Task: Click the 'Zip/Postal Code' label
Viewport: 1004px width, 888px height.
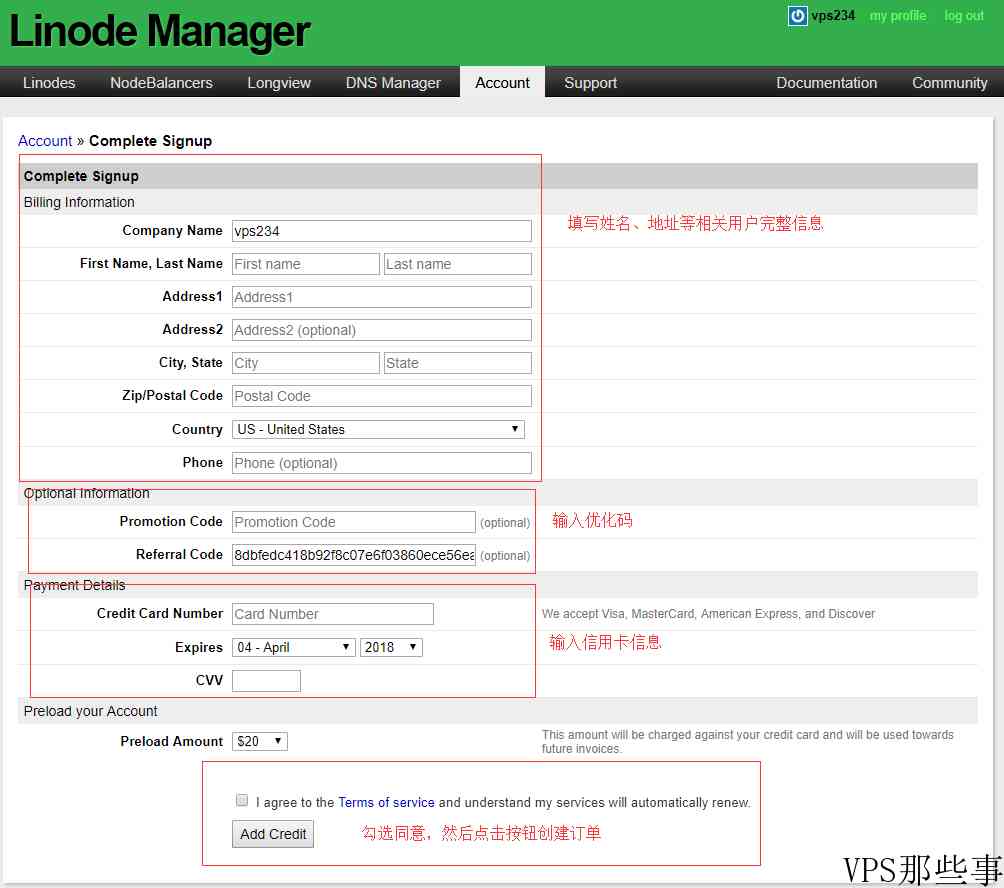Action: (172, 396)
